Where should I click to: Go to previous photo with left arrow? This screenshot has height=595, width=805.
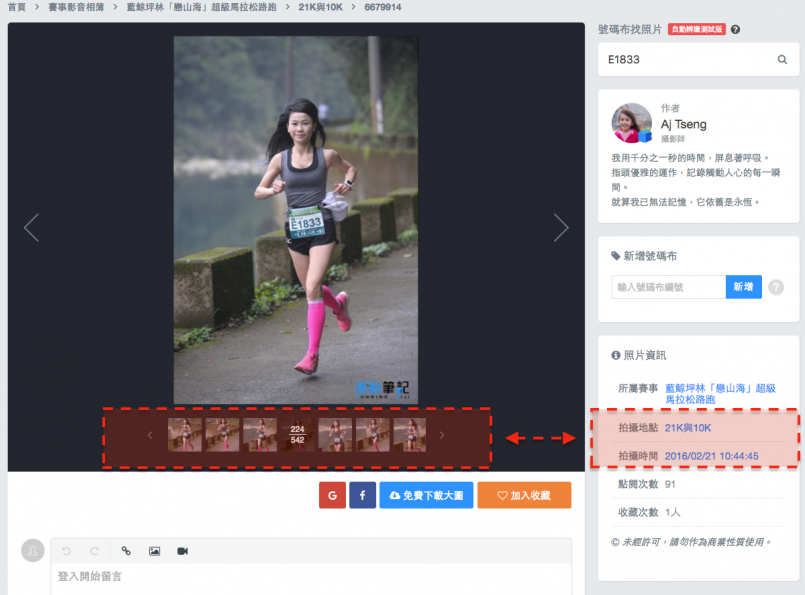(x=31, y=228)
